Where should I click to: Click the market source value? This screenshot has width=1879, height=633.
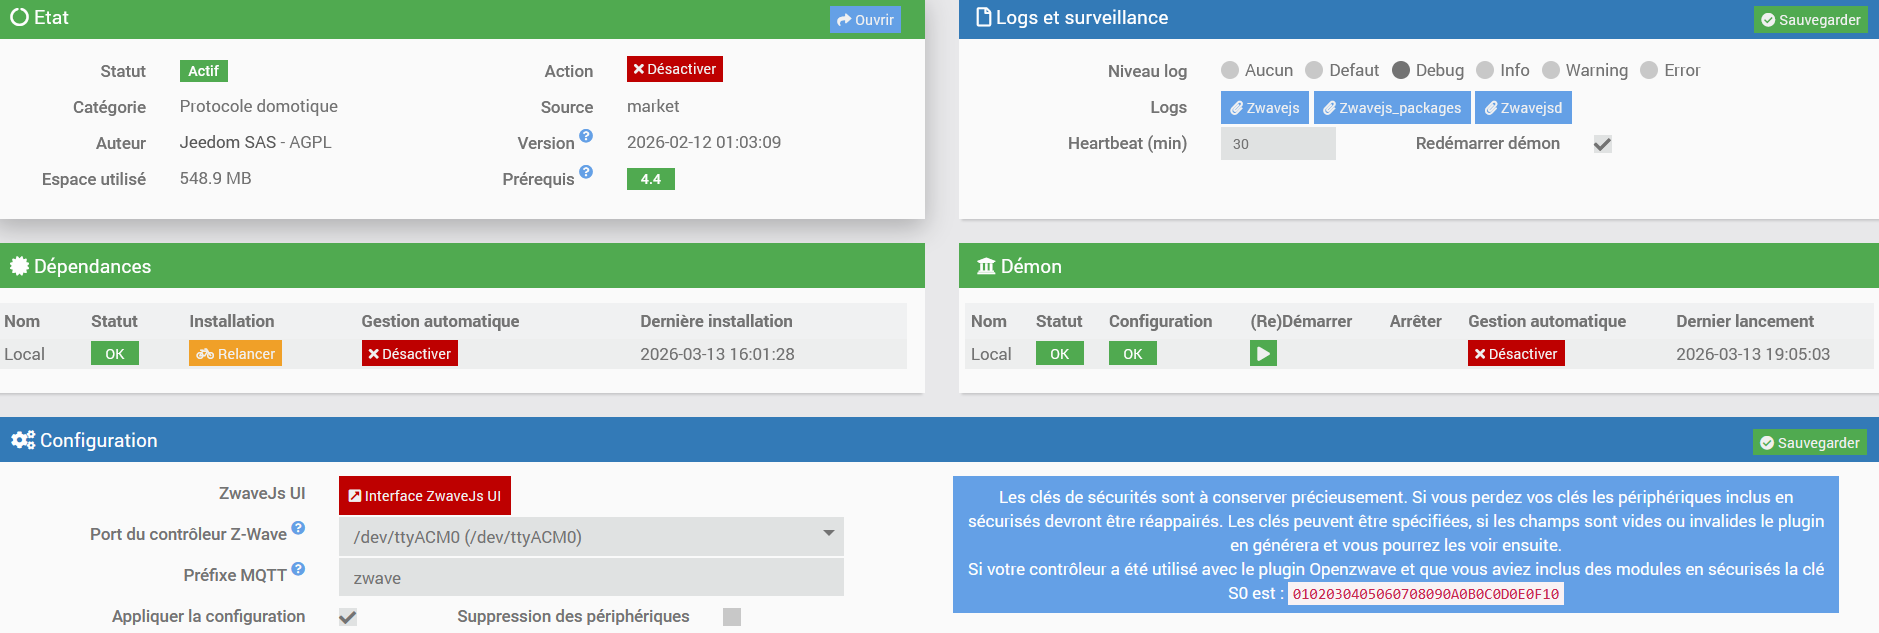tap(653, 106)
